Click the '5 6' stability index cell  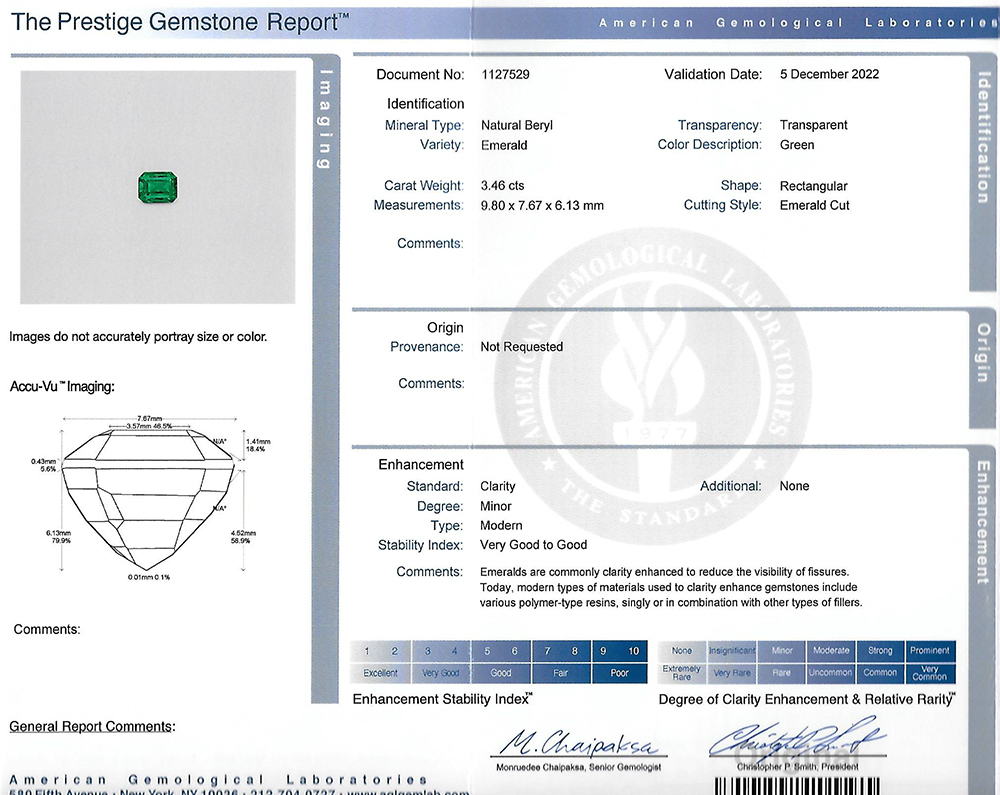click(x=501, y=651)
